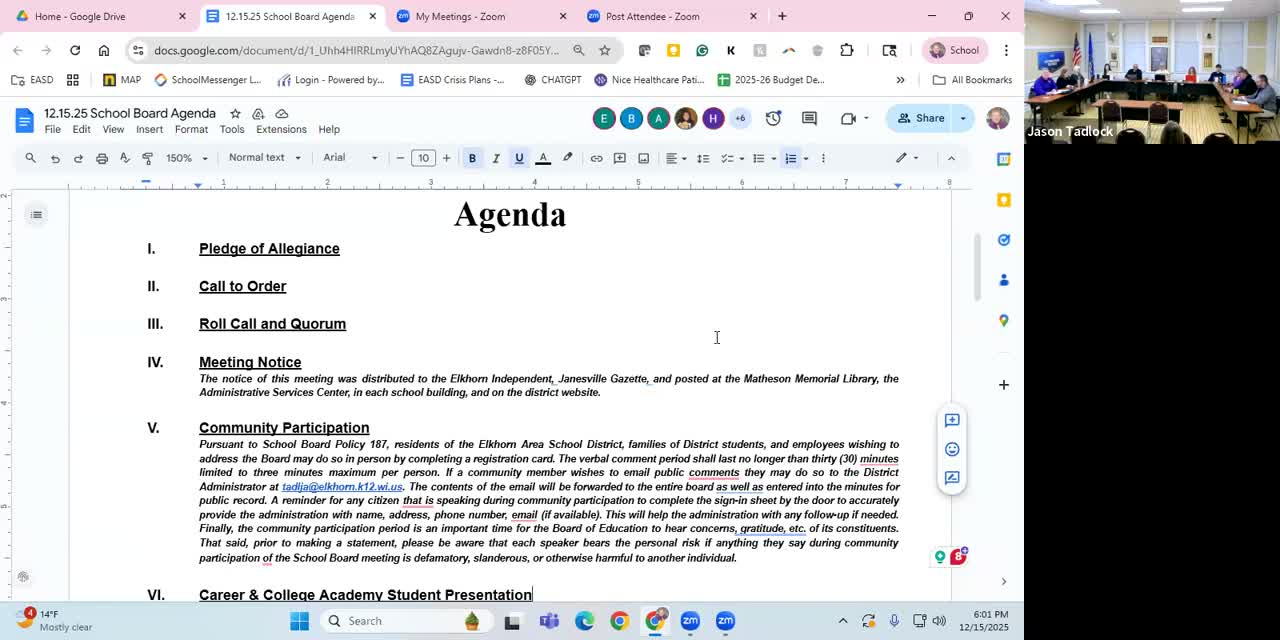
Task: Open Google Keep in the side panel
Action: 1004,200
